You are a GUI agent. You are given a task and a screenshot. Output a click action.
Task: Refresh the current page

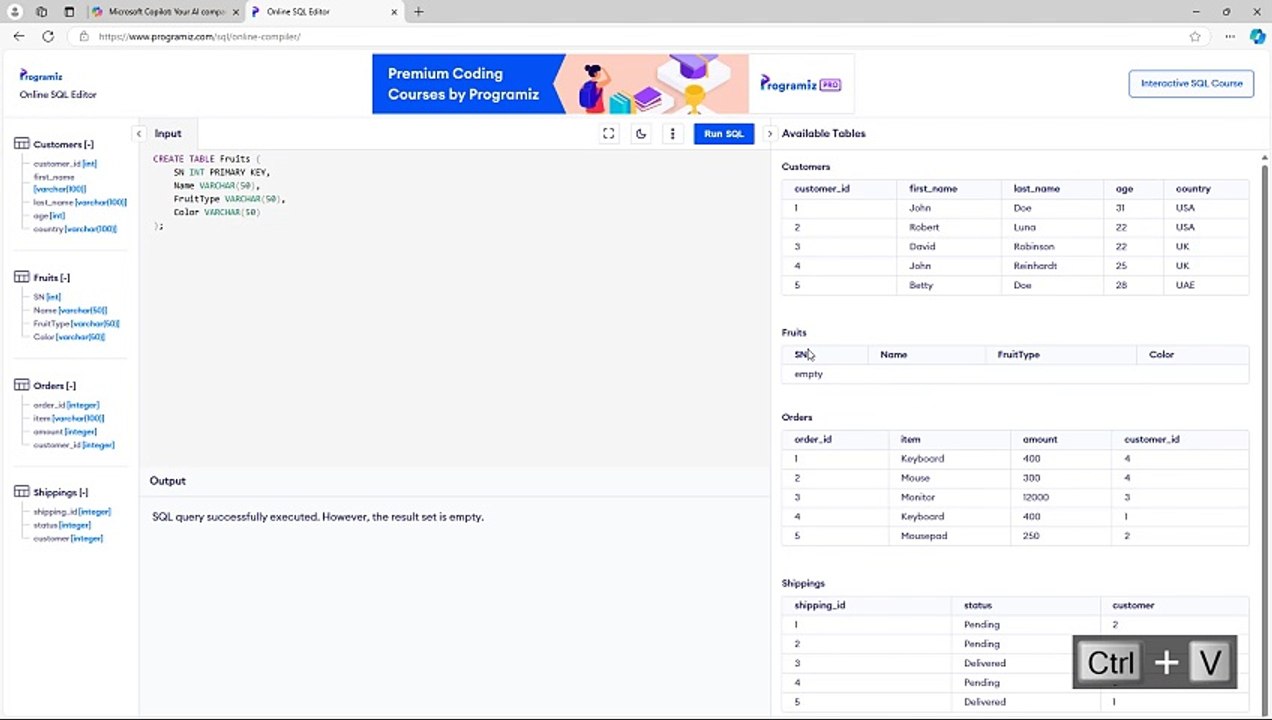click(47, 36)
